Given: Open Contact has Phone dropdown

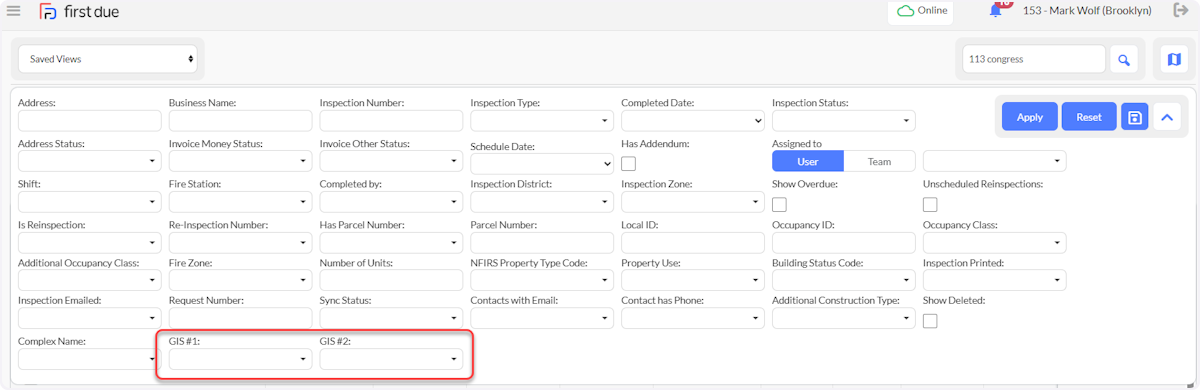Looking at the screenshot, I should (x=693, y=318).
